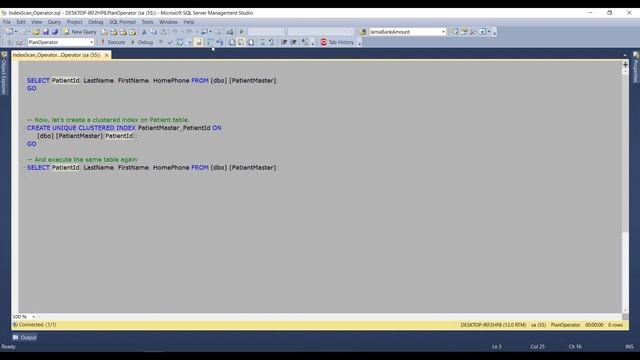The image size is (640, 360).
Task: Click the Find in Files icon
Action: [x=363, y=32]
